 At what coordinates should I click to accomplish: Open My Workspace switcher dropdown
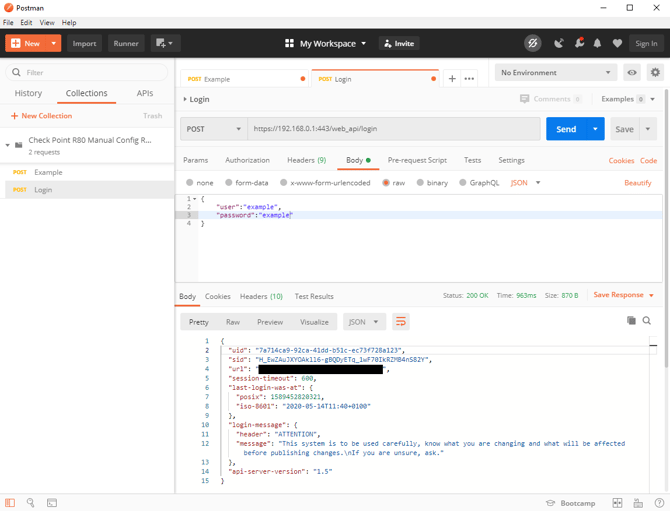click(x=326, y=44)
